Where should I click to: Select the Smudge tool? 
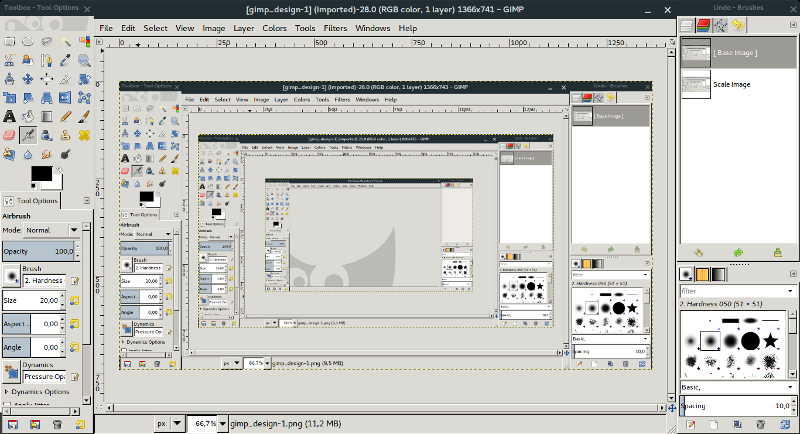point(46,154)
